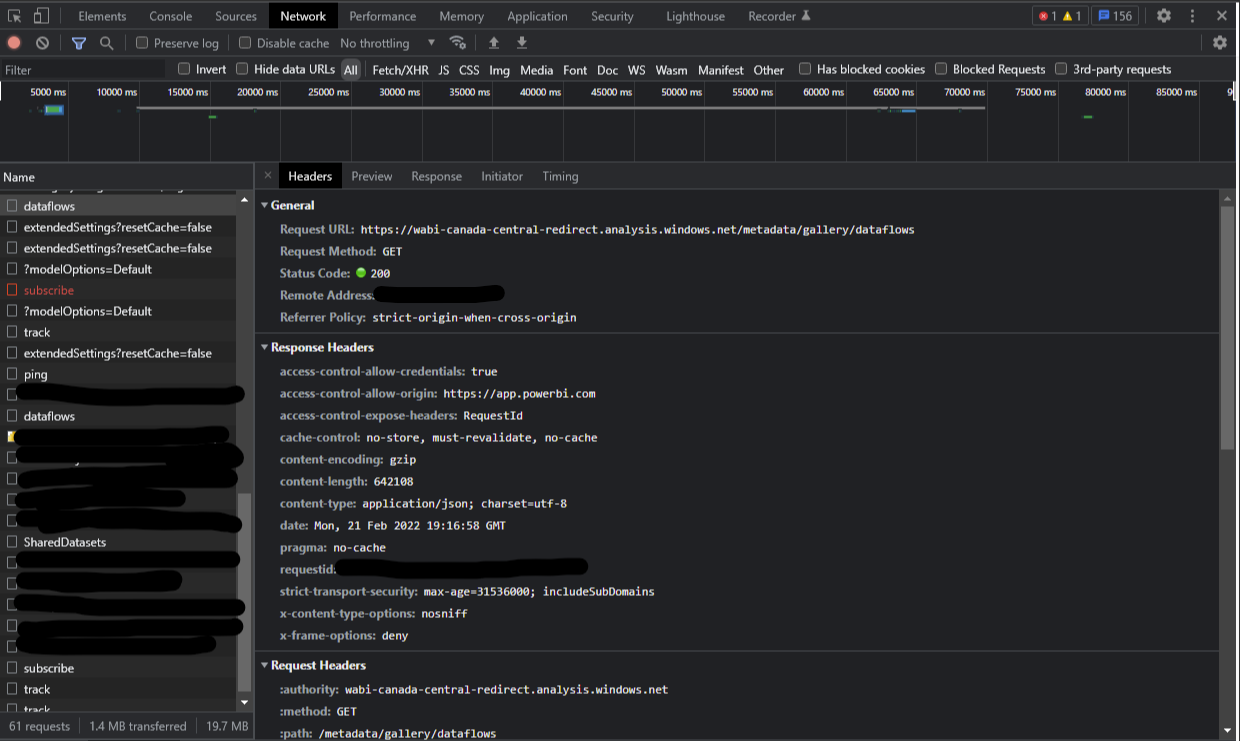Enable Disable cache checkbox

[x=245, y=43]
